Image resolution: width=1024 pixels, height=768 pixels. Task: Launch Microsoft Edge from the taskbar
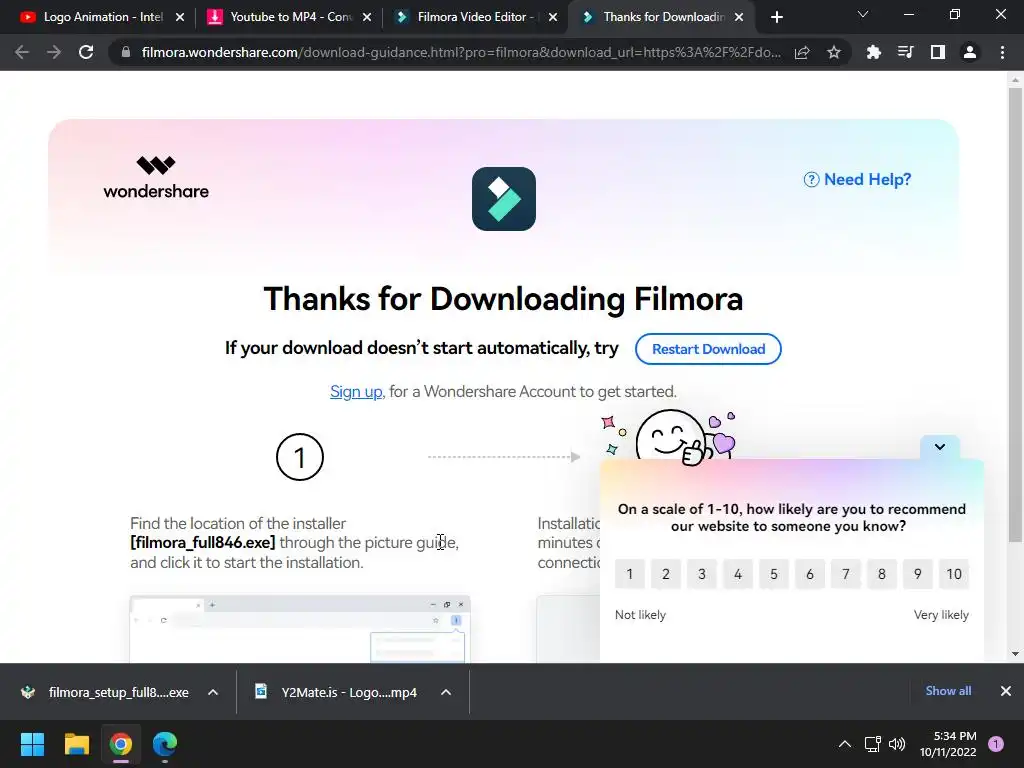click(165, 744)
